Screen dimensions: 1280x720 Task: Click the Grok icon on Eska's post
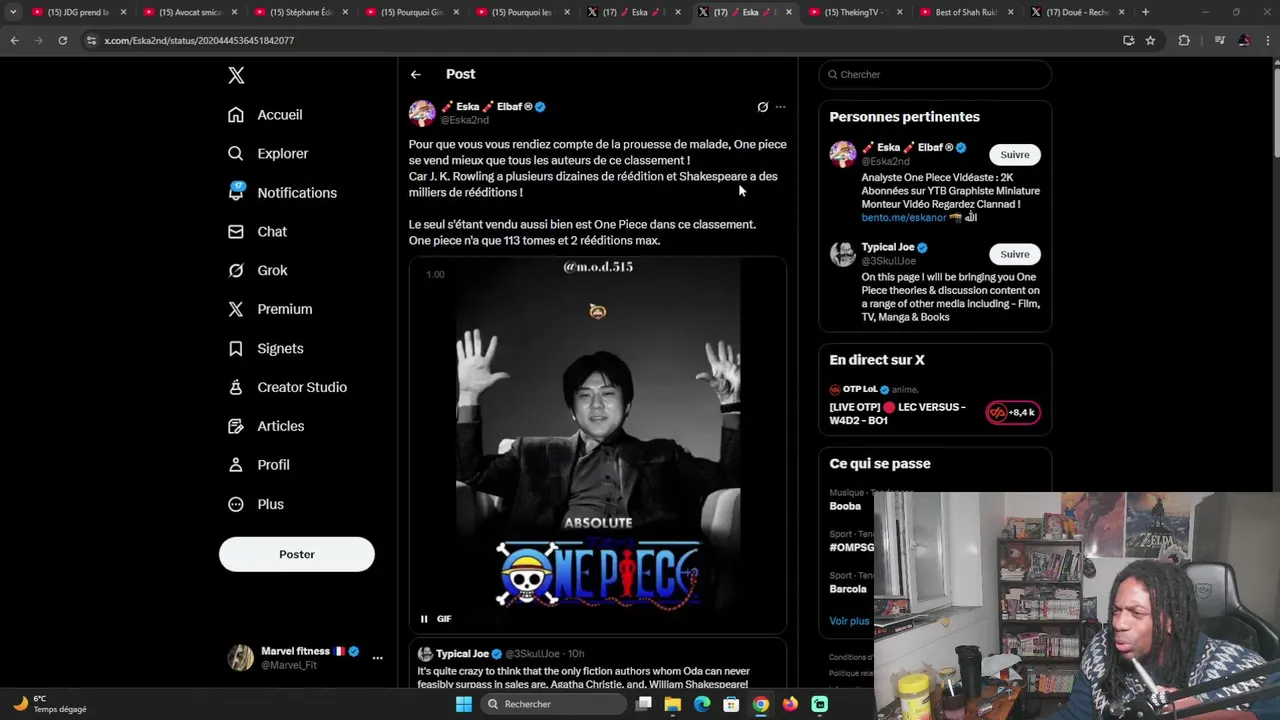(762, 107)
